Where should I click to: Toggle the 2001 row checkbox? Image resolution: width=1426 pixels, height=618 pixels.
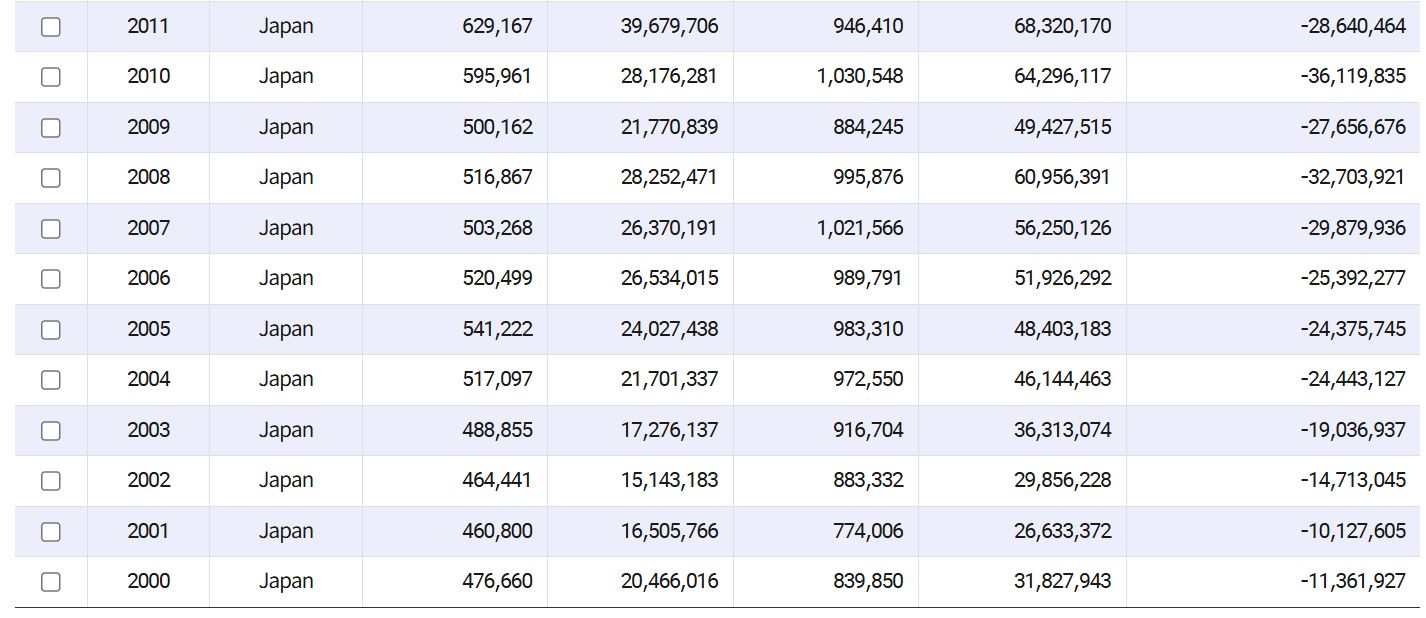pos(51,532)
